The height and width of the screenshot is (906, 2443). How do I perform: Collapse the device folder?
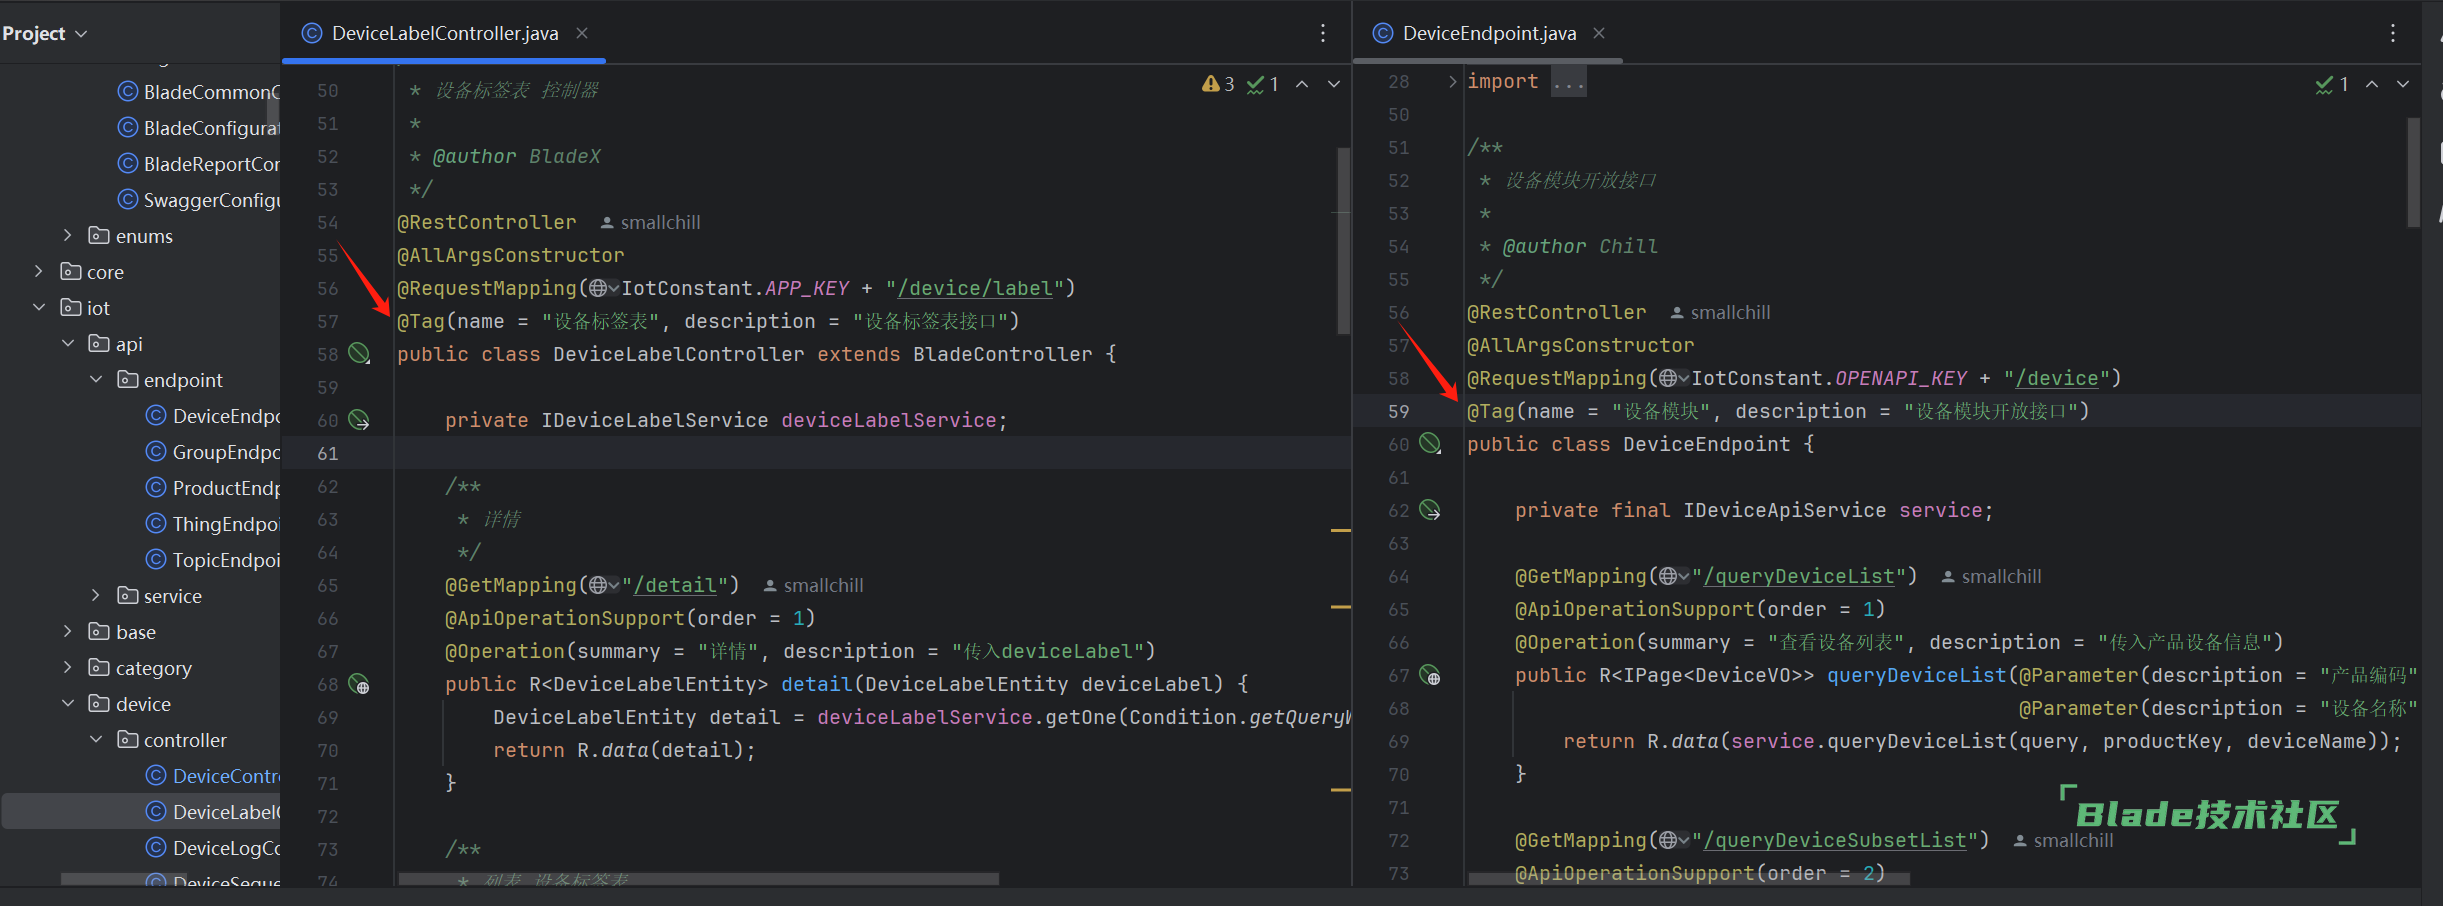pyautogui.click(x=67, y=703)
